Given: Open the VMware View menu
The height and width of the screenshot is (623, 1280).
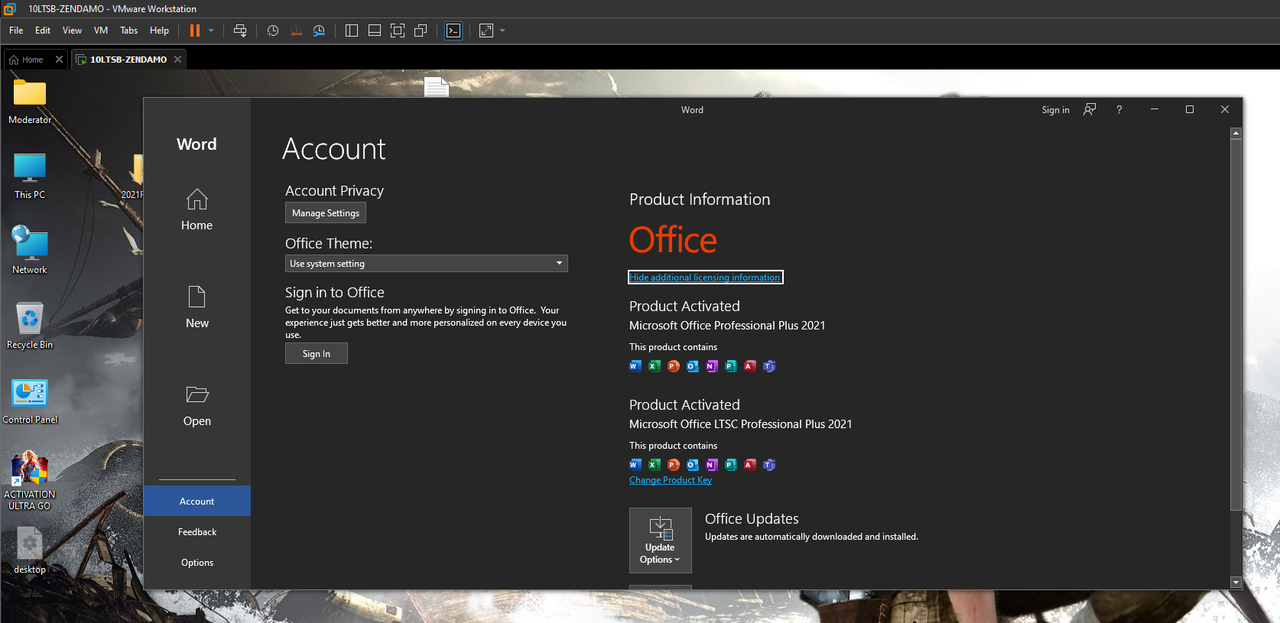Looking at the screenshot, I should [x=72, y=31].
